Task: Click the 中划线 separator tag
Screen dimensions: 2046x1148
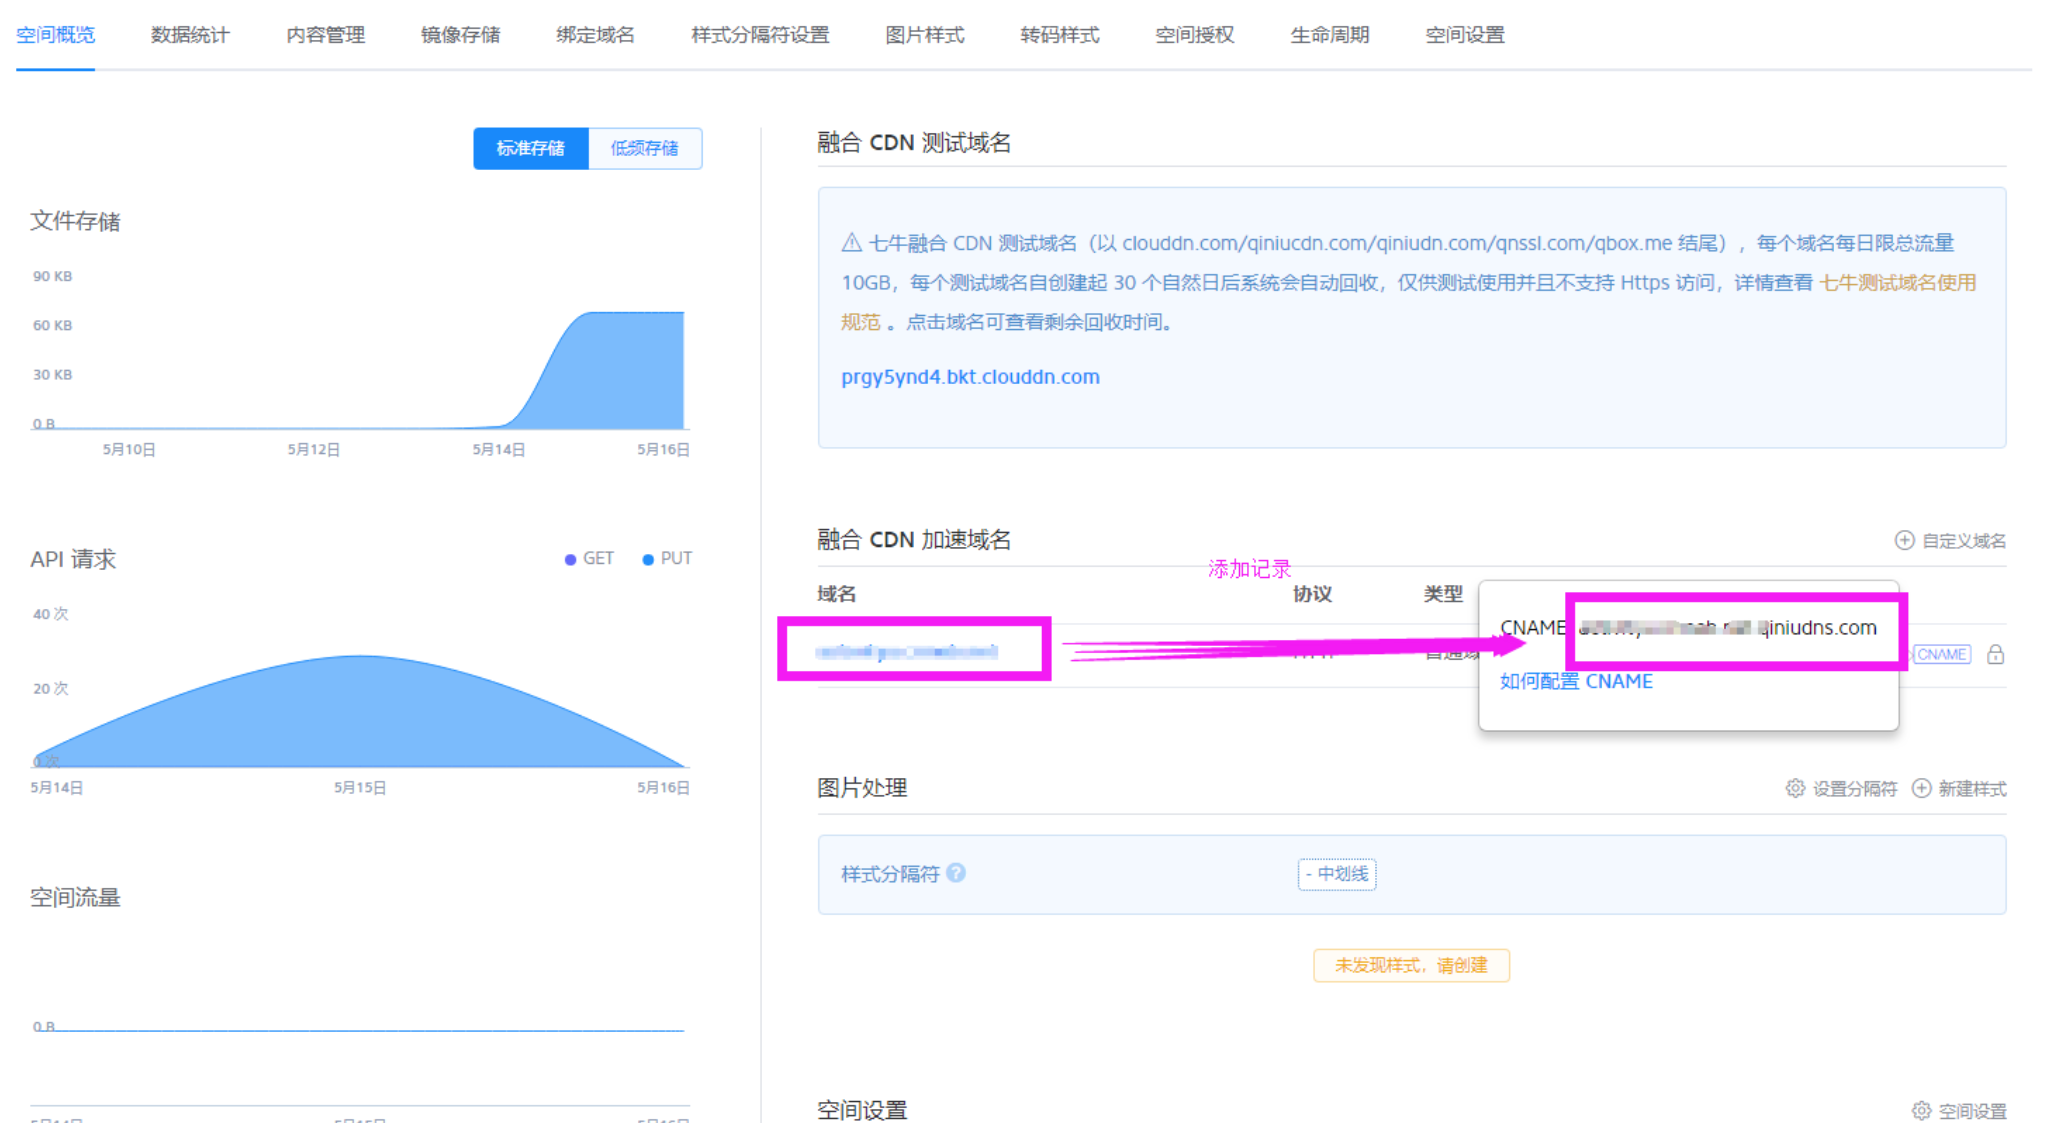Action: pos(1337,874)
